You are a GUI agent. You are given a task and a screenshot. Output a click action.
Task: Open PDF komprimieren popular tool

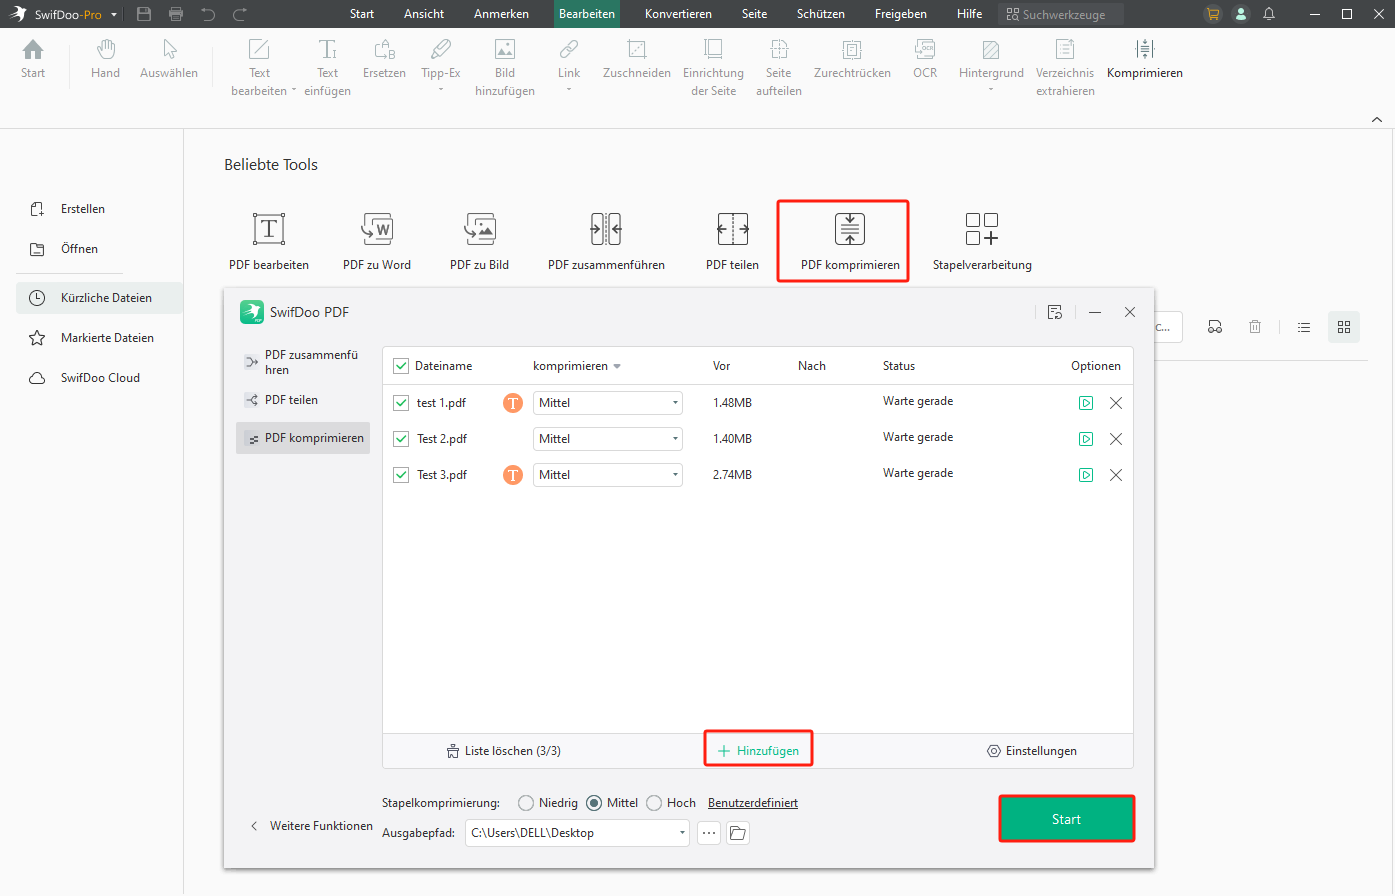(x=850, y=241)
